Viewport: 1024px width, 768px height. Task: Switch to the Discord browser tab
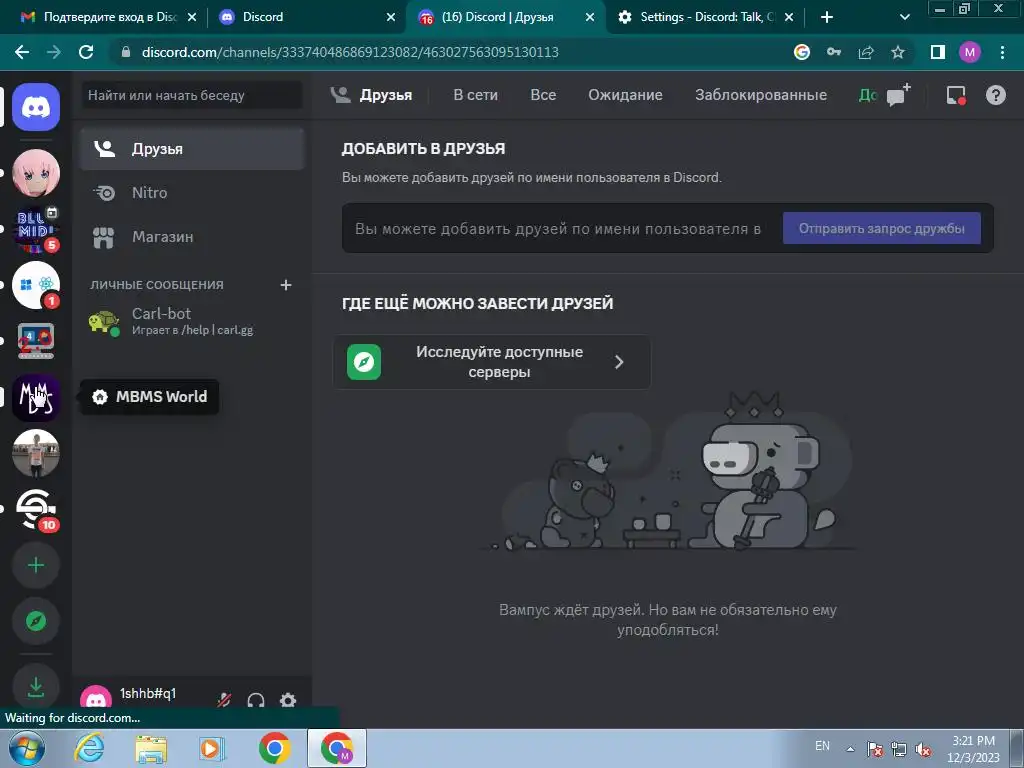305,17
